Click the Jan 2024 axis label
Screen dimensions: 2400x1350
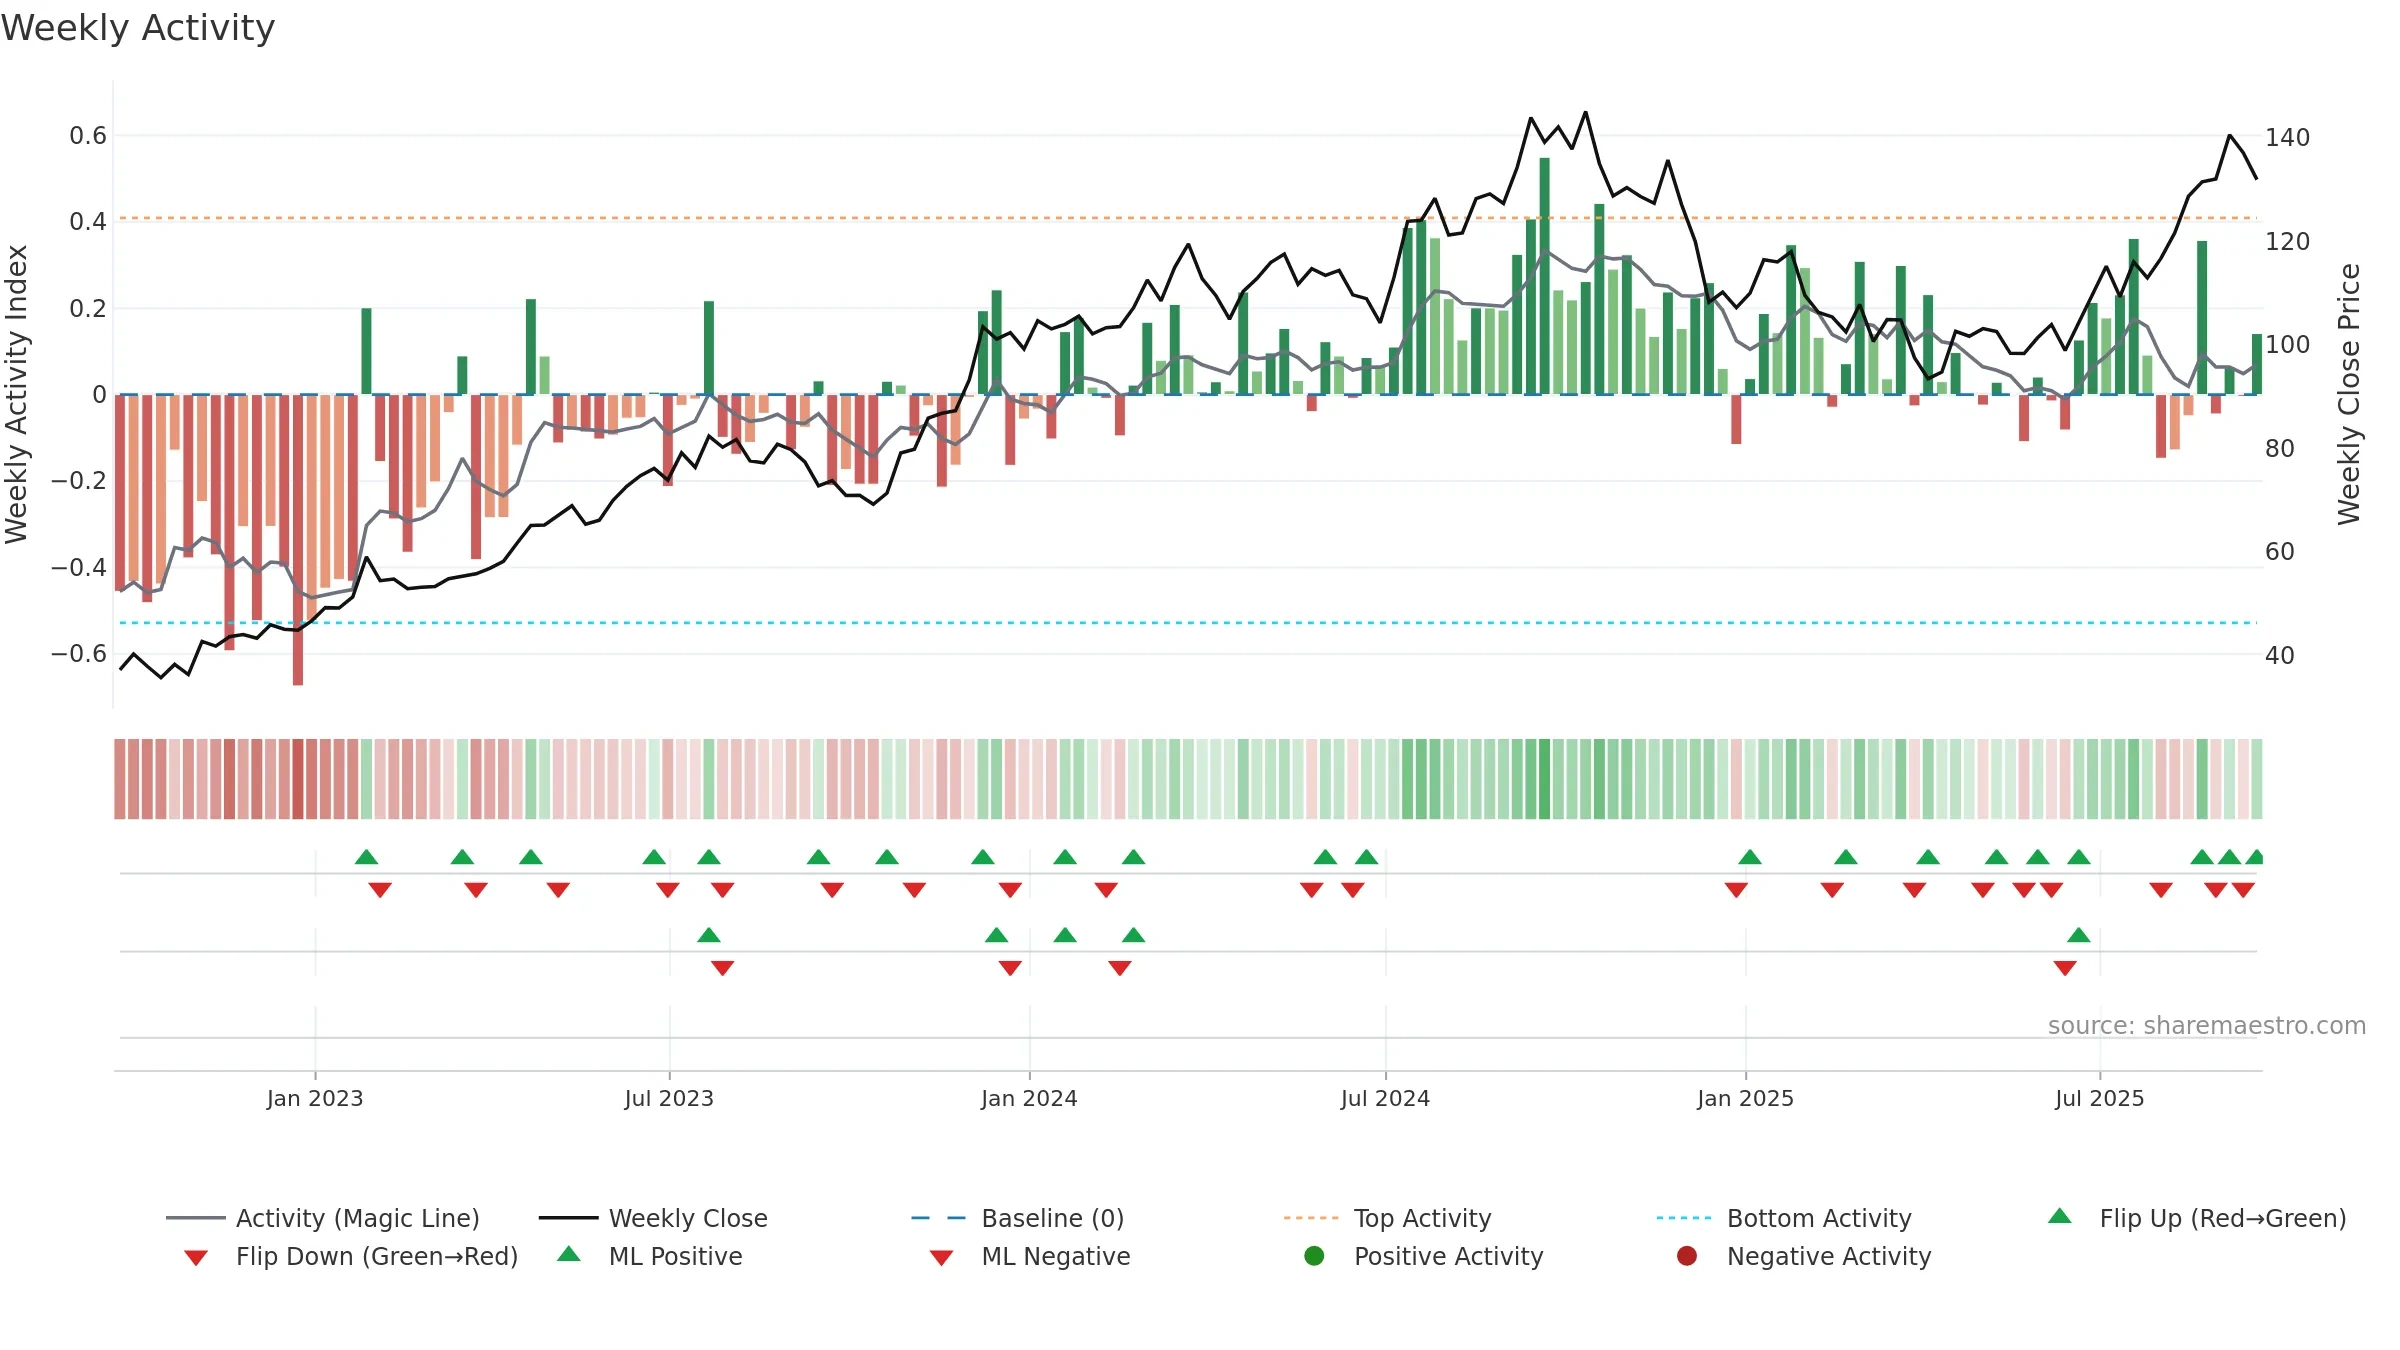pyautogui.click(x=1029, y=1098)
